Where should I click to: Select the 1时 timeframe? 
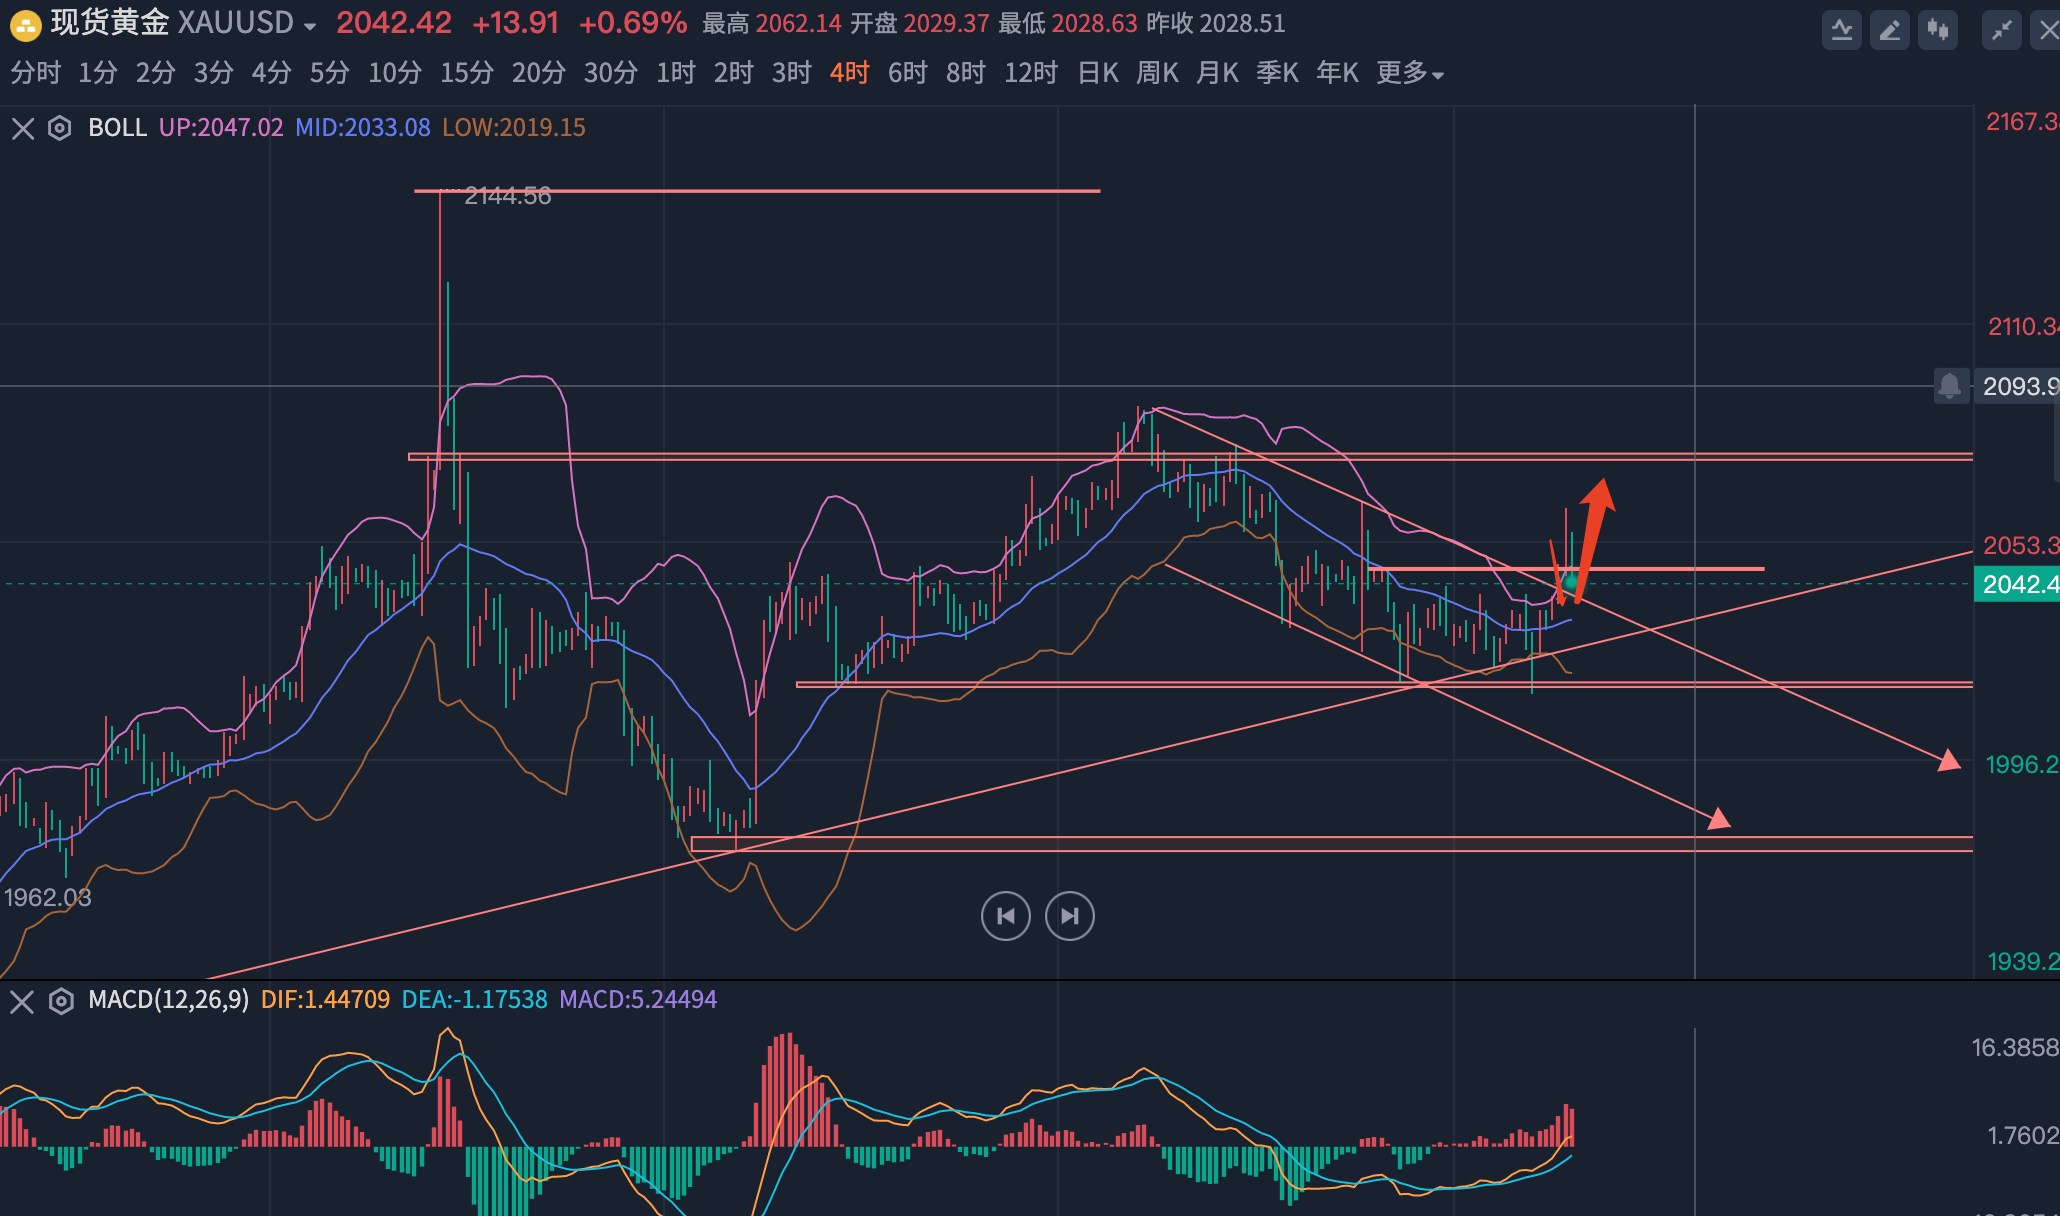(676, 73)
